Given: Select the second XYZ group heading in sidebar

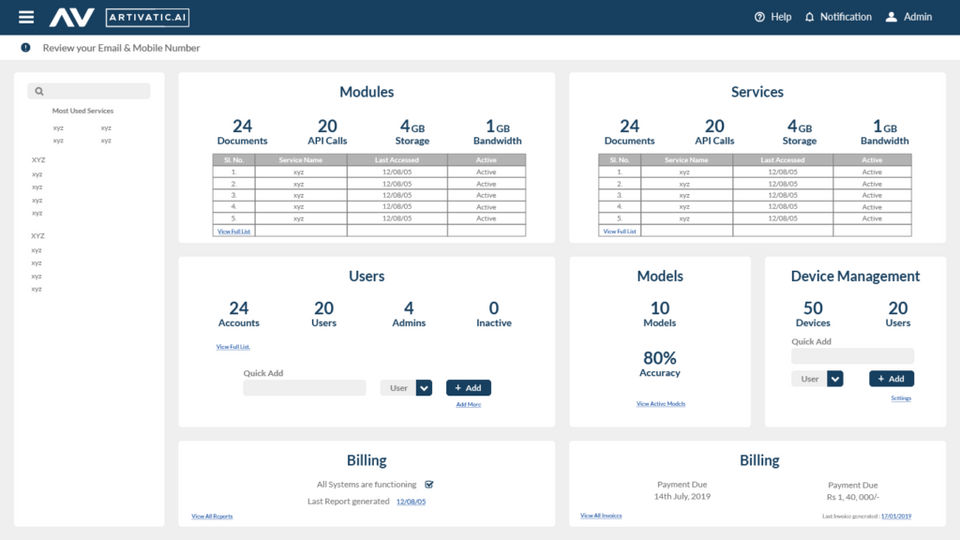Looking at the screenshot, I should pyautogui.click(x=38, y=236).
